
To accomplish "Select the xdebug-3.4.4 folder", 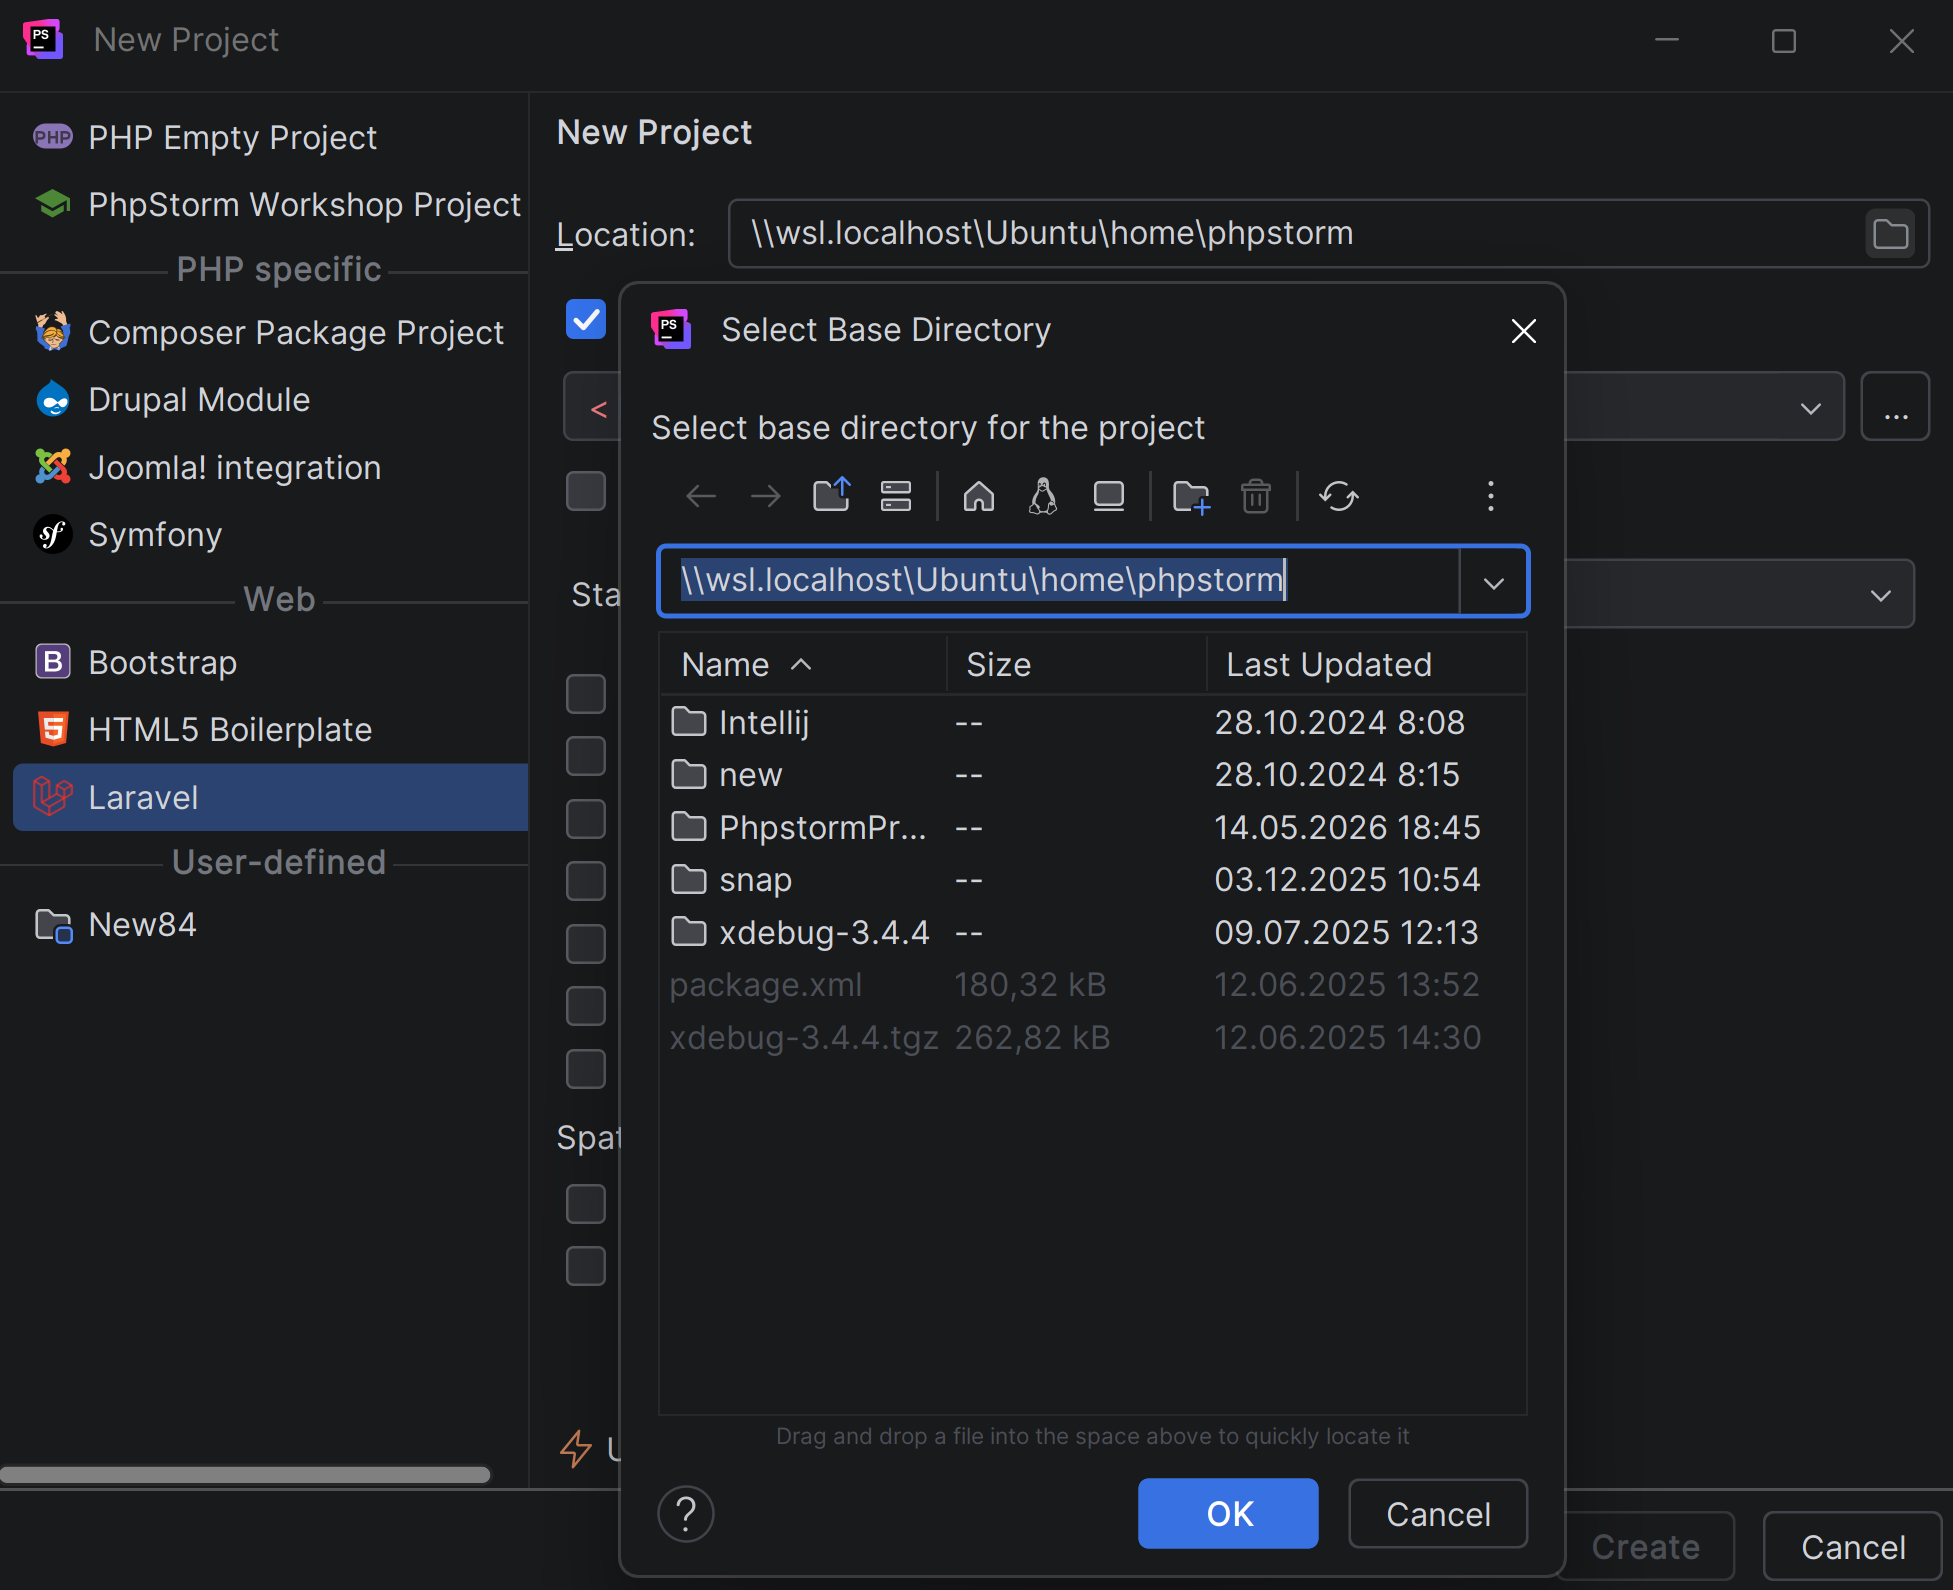I will 1092,932.
